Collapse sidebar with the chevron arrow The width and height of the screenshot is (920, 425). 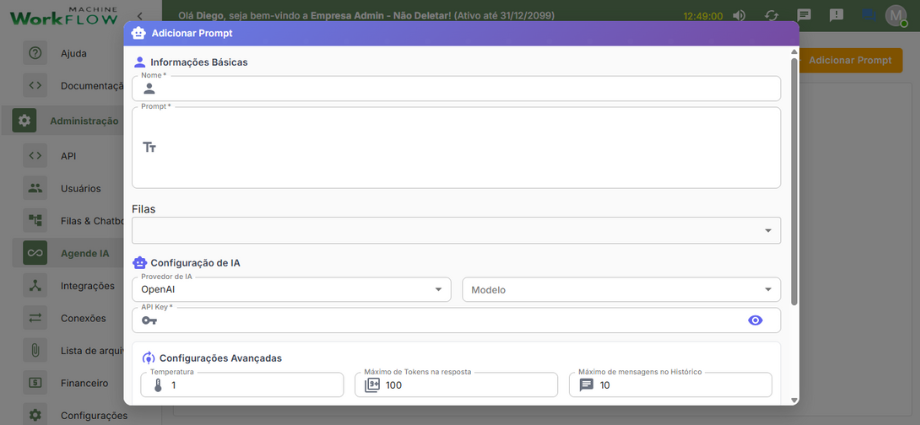[140, 16]
